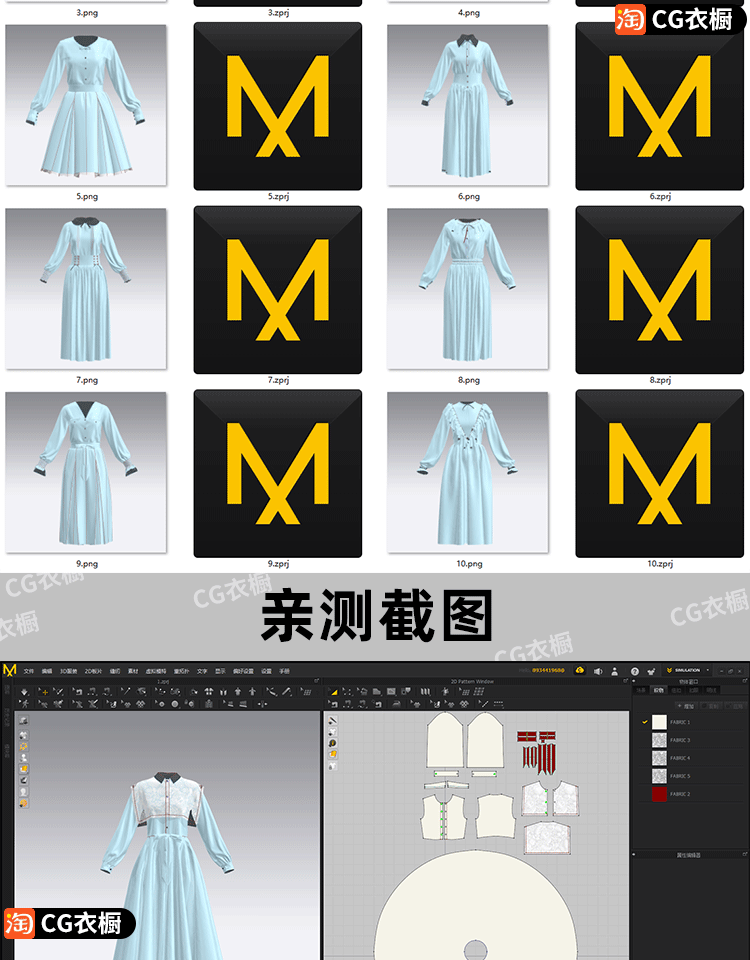Click the bottom orange icon in 3D viewport side strip
Image resolution: width=750 pixels, height=960 pixels.
point(24,803)
